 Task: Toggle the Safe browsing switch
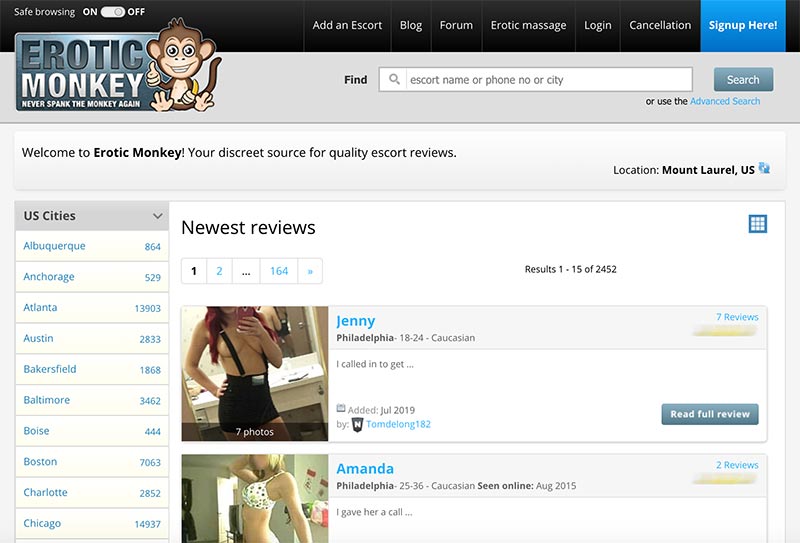[x=113, y=12]
